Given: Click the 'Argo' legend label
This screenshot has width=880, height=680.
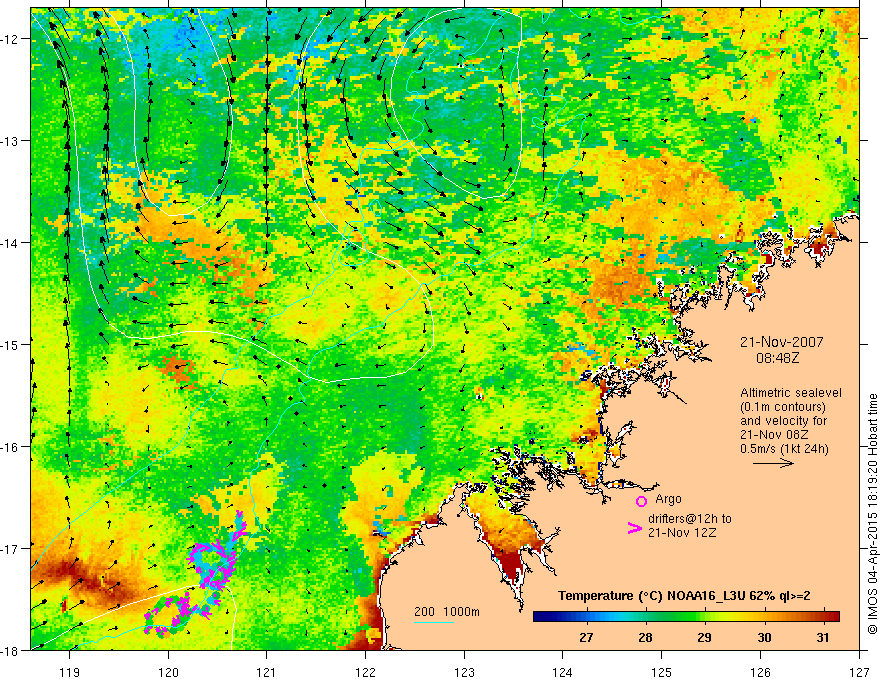Looking at the screenshot, I should tap(668, 499).
